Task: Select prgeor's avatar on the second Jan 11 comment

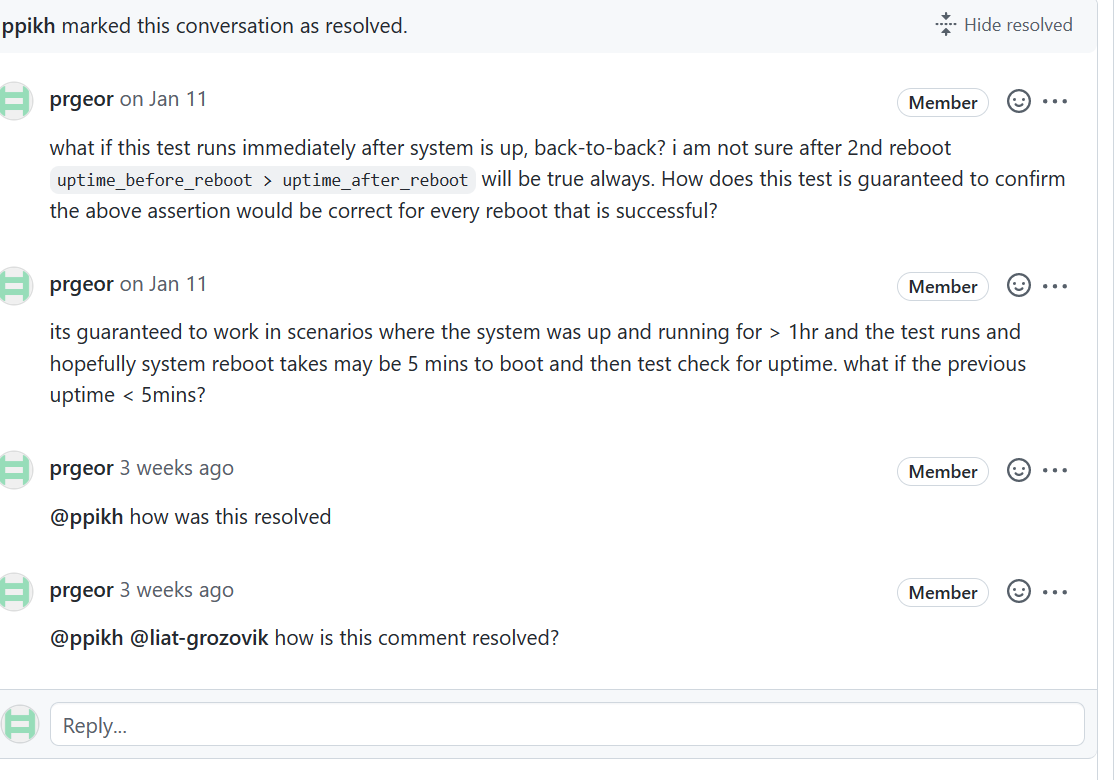Action: 16,286
